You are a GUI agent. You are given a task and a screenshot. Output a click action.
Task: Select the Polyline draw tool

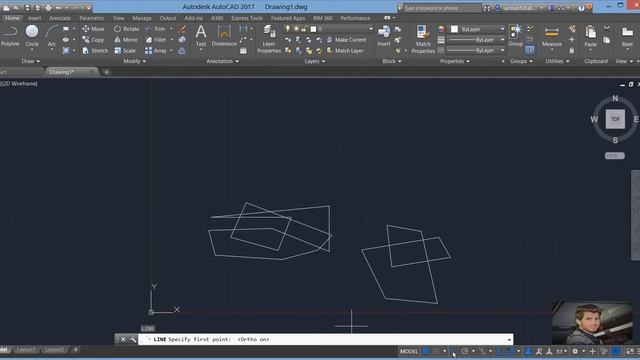click(x=10, y=36)
